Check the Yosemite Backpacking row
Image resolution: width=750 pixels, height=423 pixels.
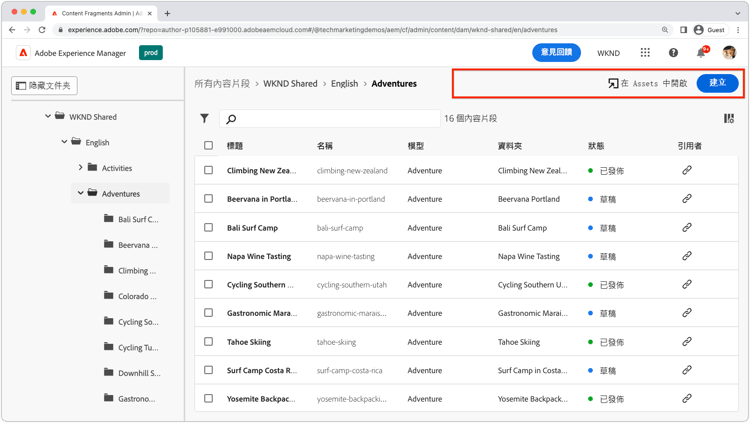click(209, 398)
